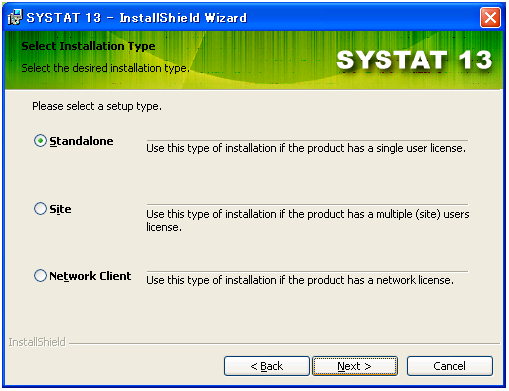This screenshot has height=391, width=509.
Task: Click the single user license description text
Action: (306, 148)
